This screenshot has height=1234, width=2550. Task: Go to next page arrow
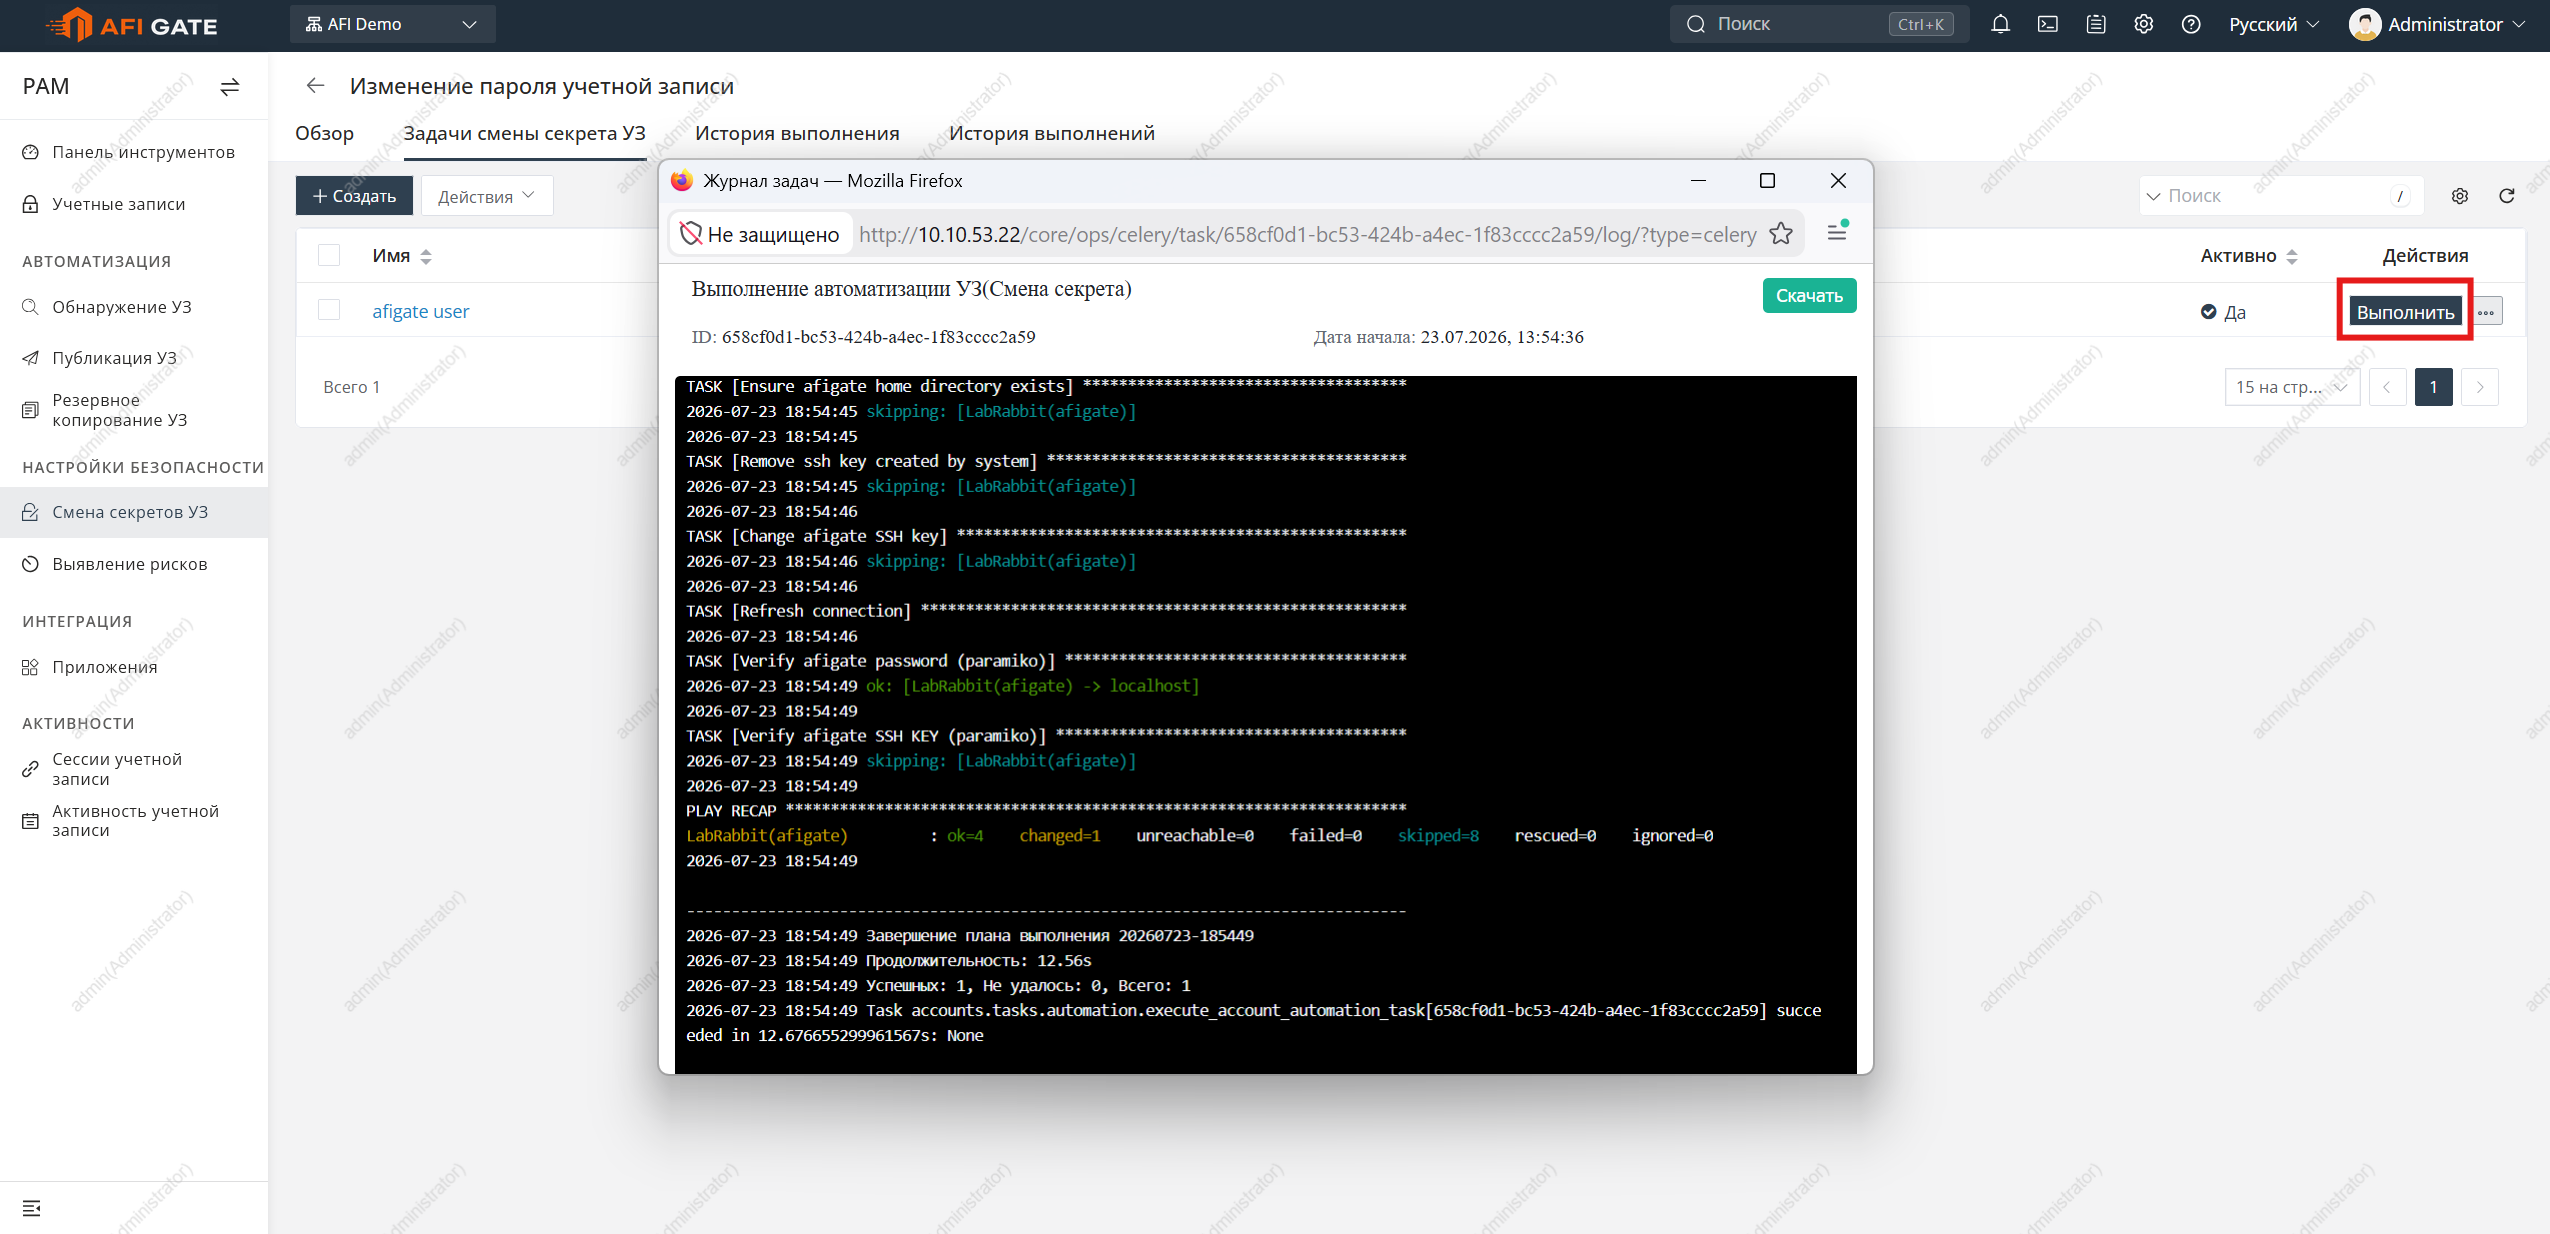coord(2480,387)
